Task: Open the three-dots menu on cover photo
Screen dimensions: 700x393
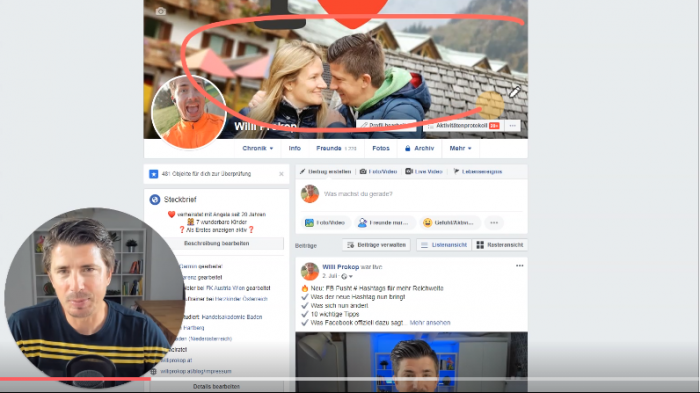Action: click(x=512, y=126)
